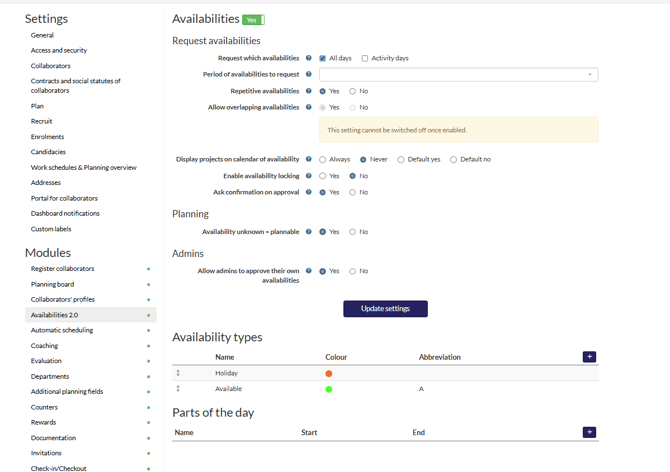670x472 pixels.
Task: Open Access and security settings
Action: click(x=58, y=50)
